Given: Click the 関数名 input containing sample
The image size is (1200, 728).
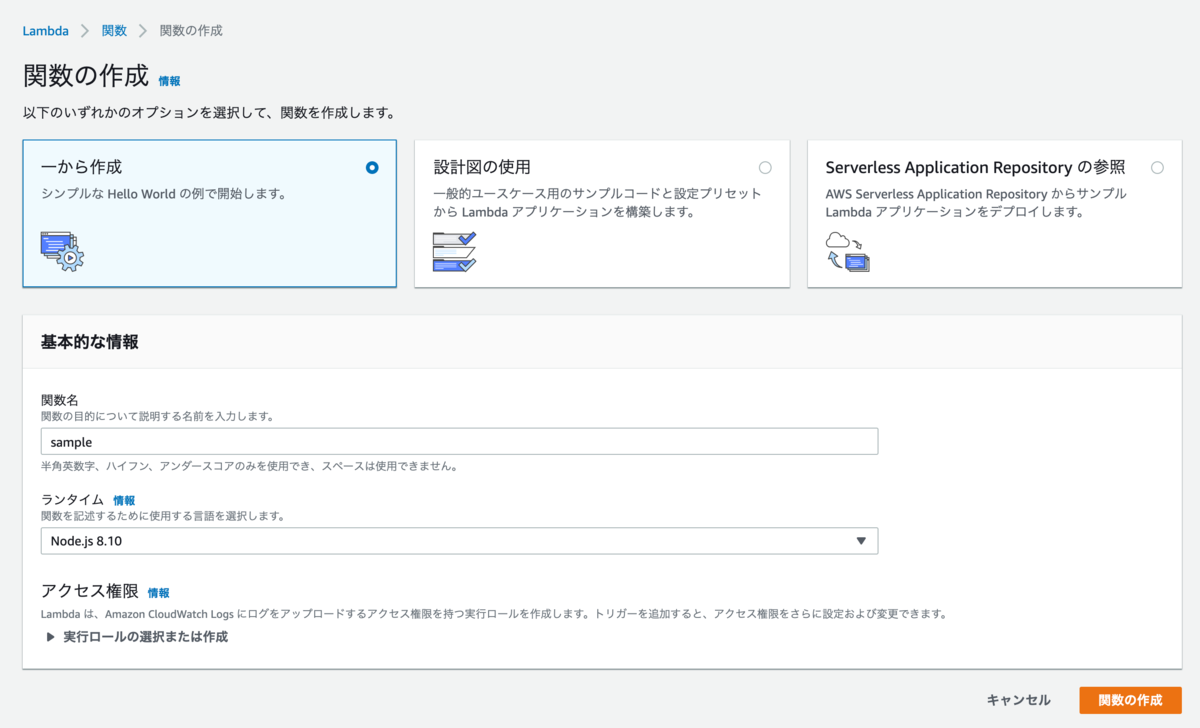Looking at the screenshot, I should tap(460, 441).
